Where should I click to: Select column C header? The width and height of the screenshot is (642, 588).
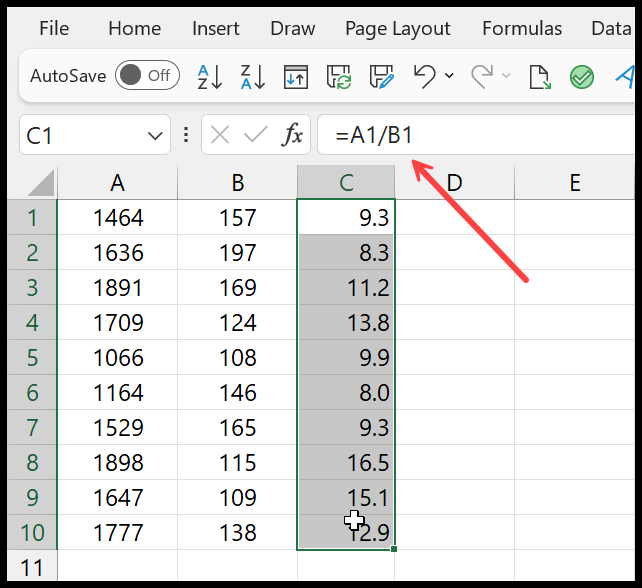346,183
